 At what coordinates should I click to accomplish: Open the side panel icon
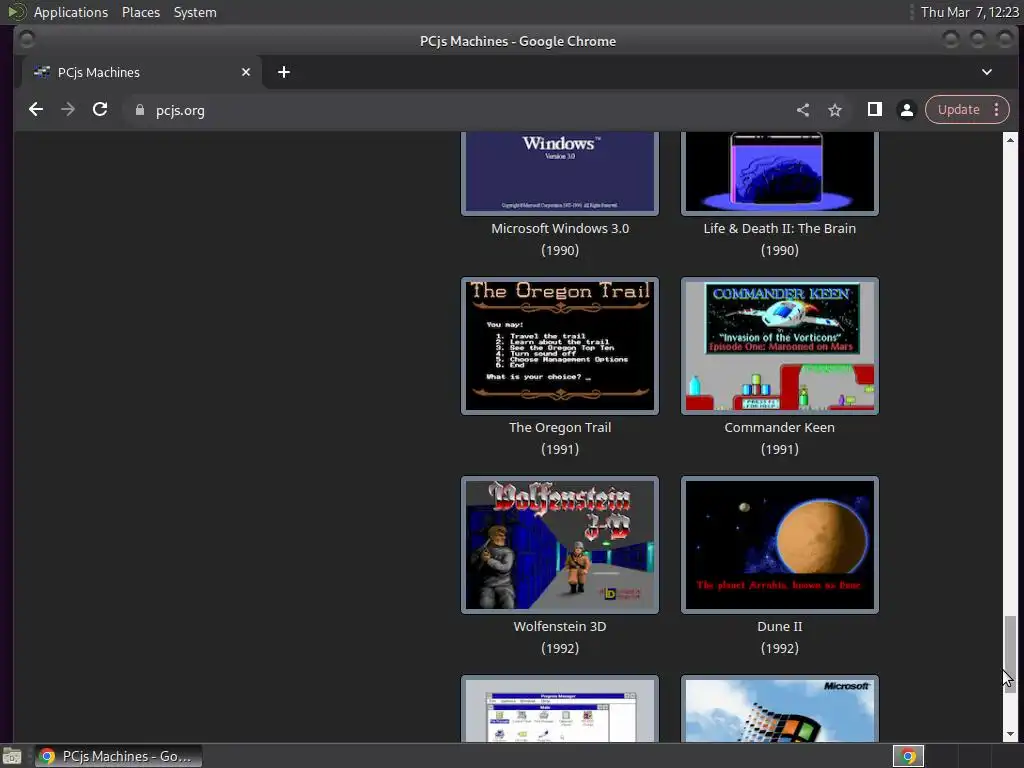874,110
